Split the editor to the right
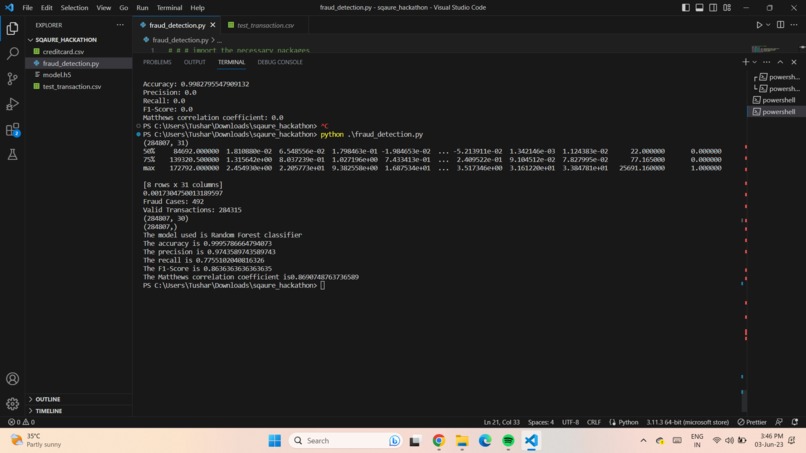Viewport: 806px width, 453px height. point(780,25)
